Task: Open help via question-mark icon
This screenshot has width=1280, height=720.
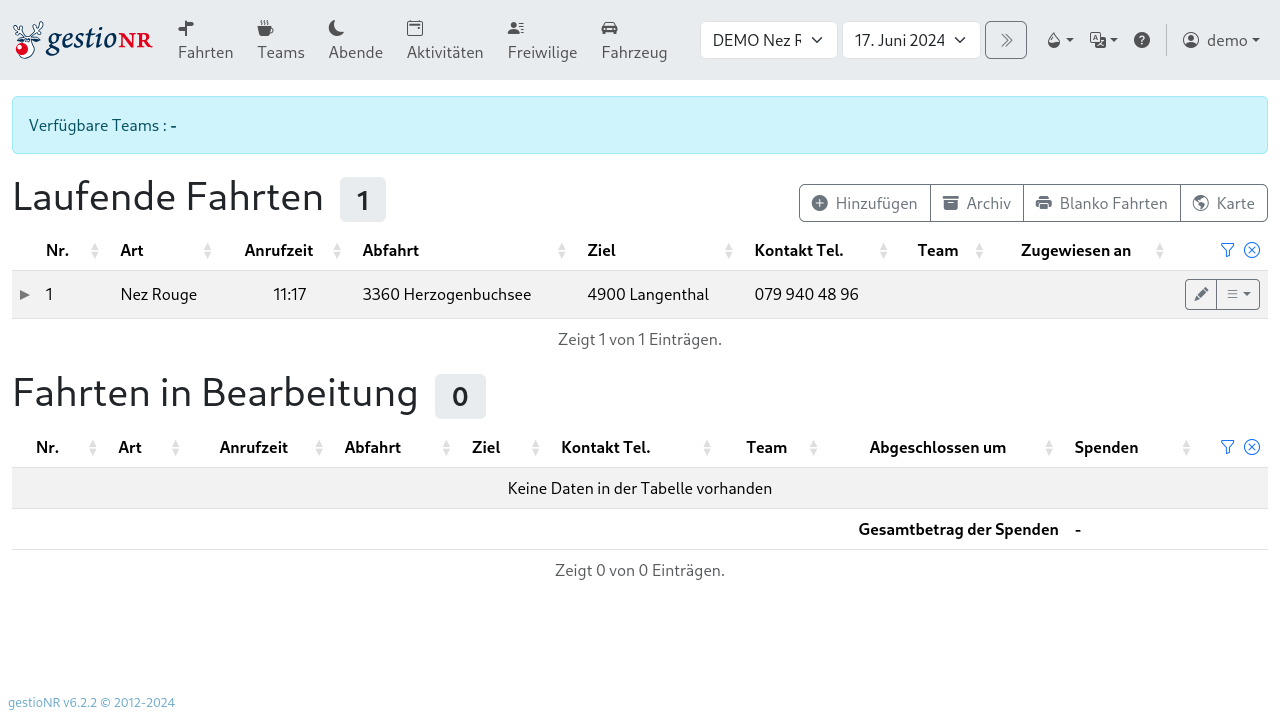Action: pyautogui.click(x=1142, y=39)
